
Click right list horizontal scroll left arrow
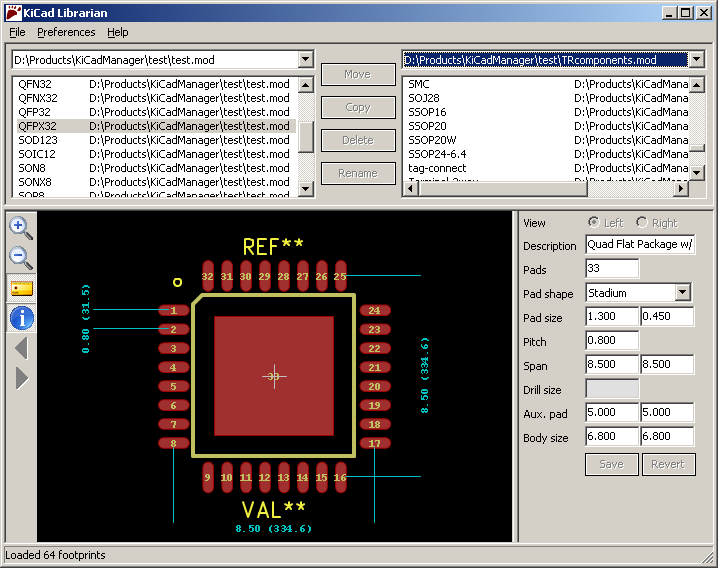410,188
